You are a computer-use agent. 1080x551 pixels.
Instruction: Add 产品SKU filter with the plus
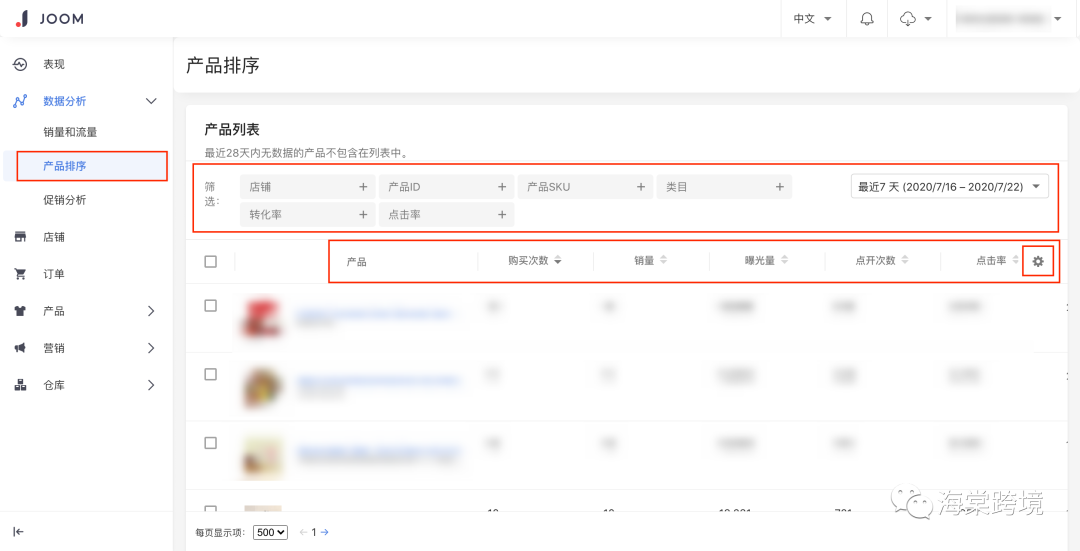[x=641, y=187]
